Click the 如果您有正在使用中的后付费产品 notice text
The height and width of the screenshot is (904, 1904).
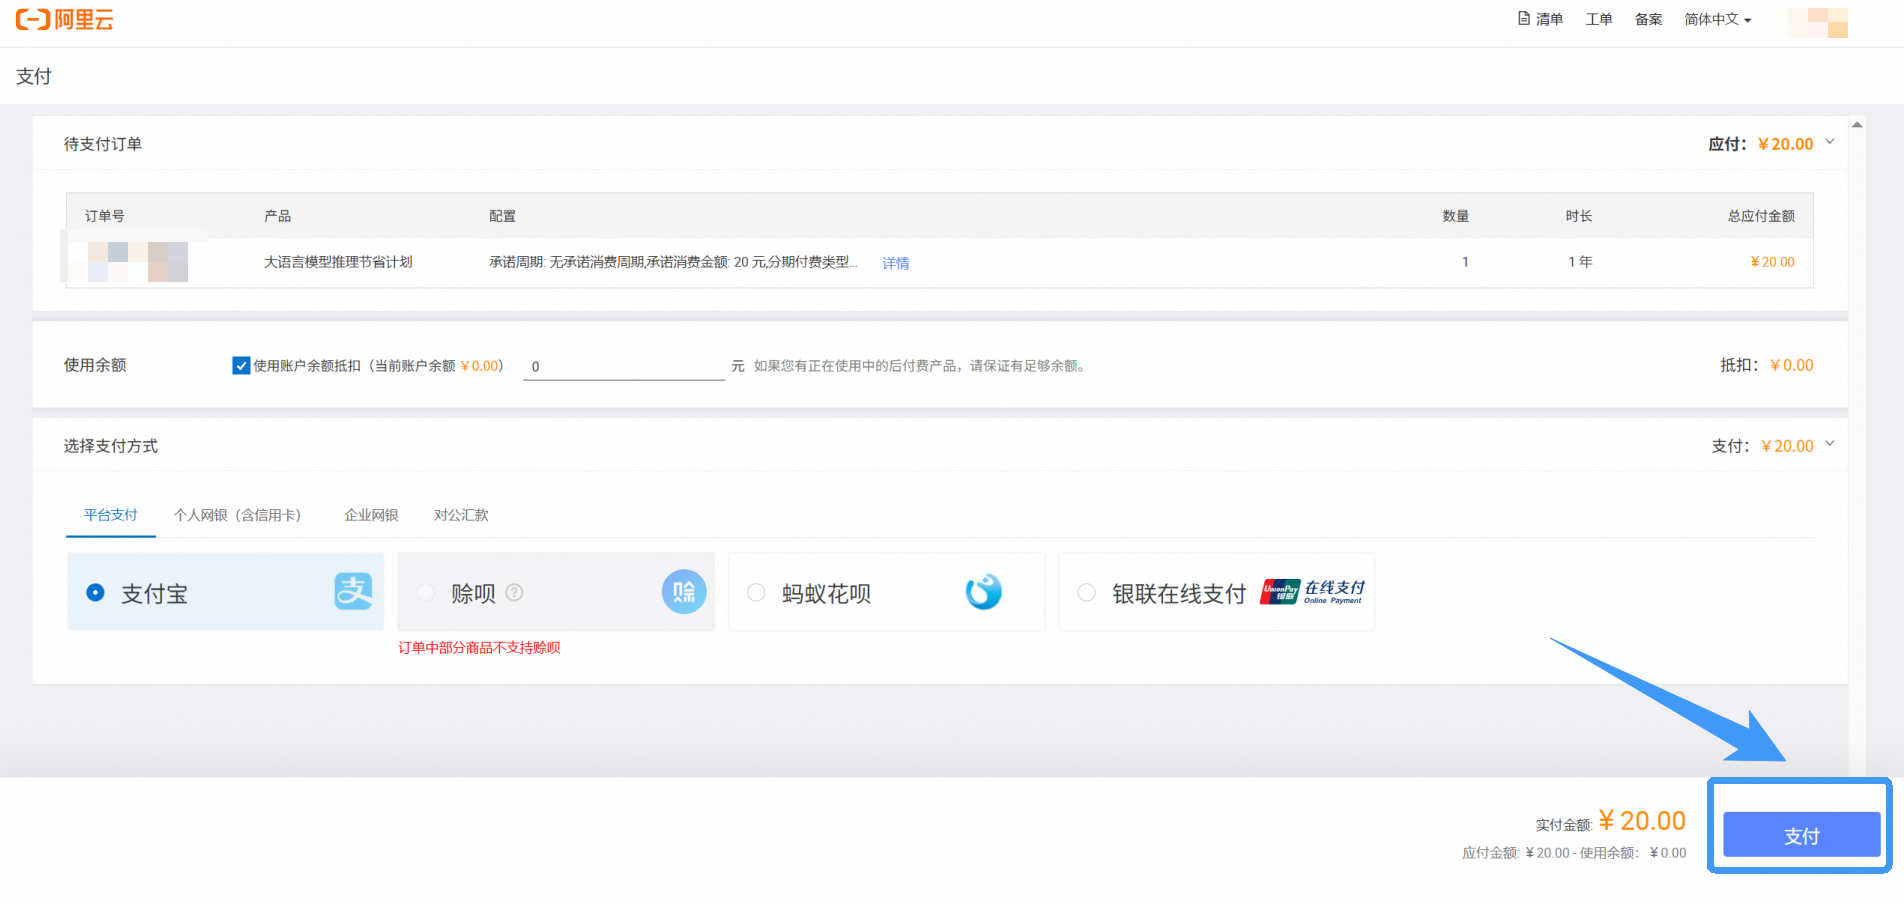pos(921,366)
